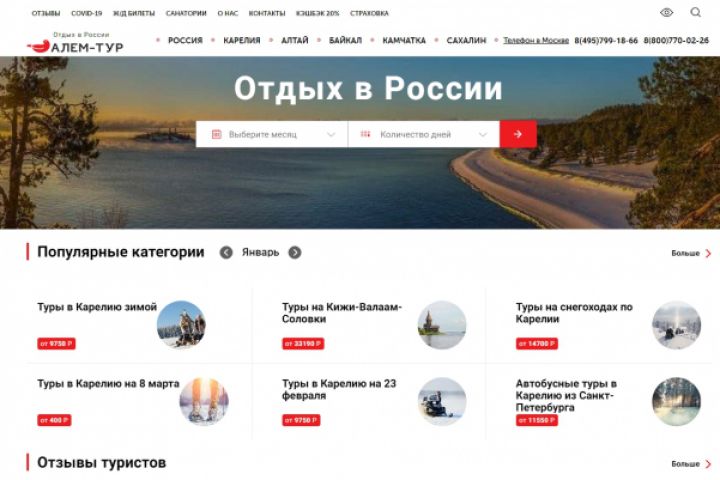
Task: Open Больше link for popular categories
Action: (691, 253)
